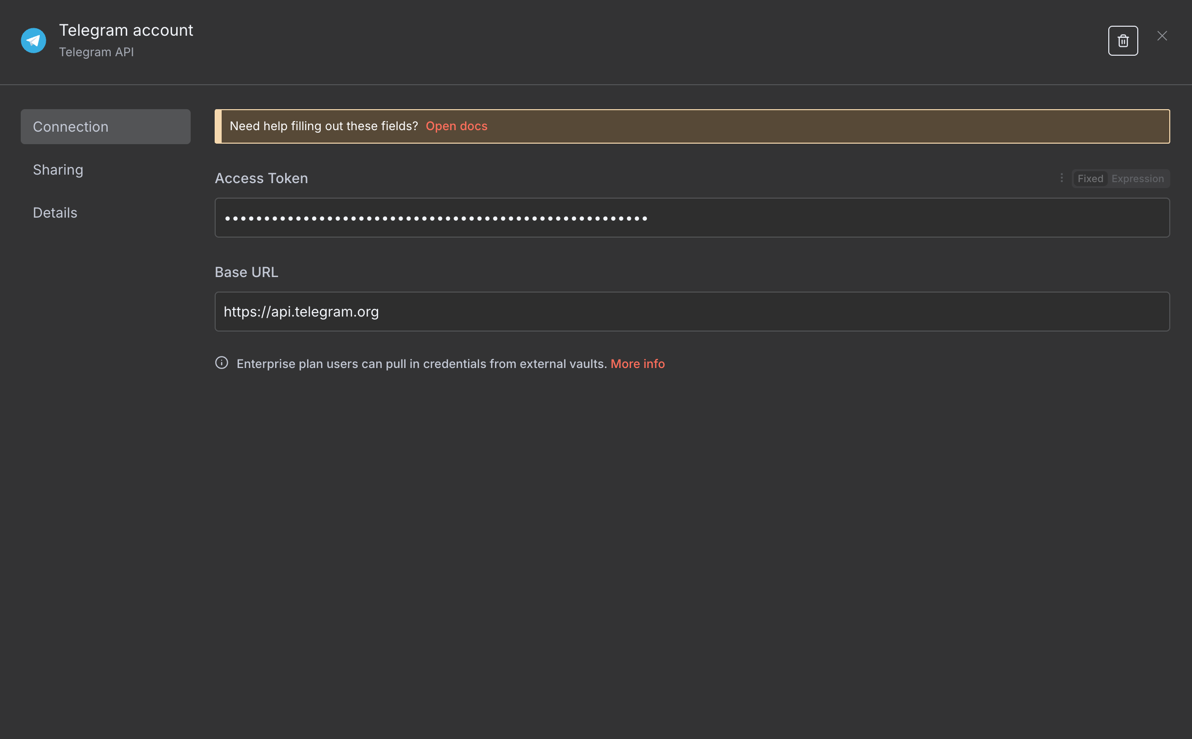Viewport: 1192px width, 739px height.
Task: Switch Access Token to Fixed mode
Action: [x=1090, y=179]
